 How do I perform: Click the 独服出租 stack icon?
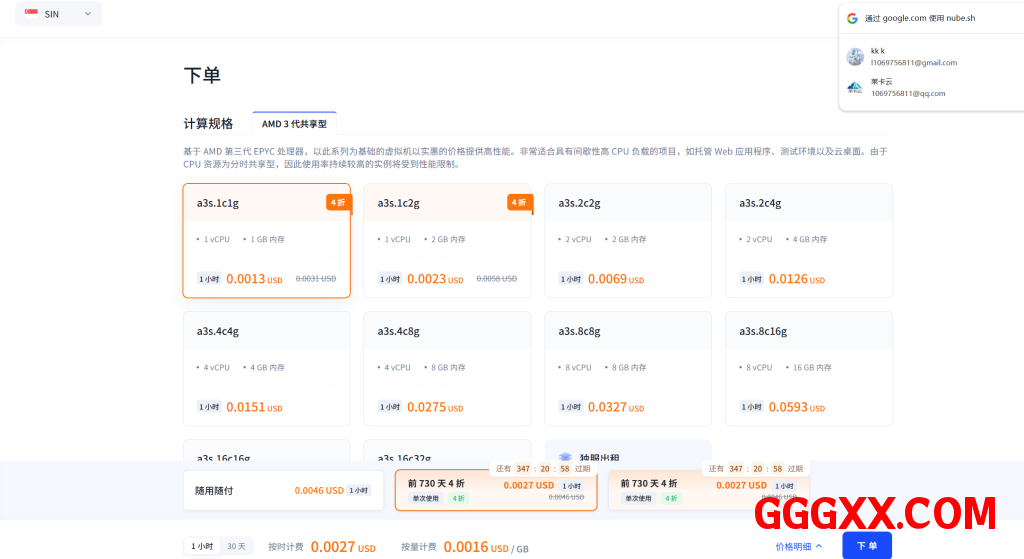[565, 457]
